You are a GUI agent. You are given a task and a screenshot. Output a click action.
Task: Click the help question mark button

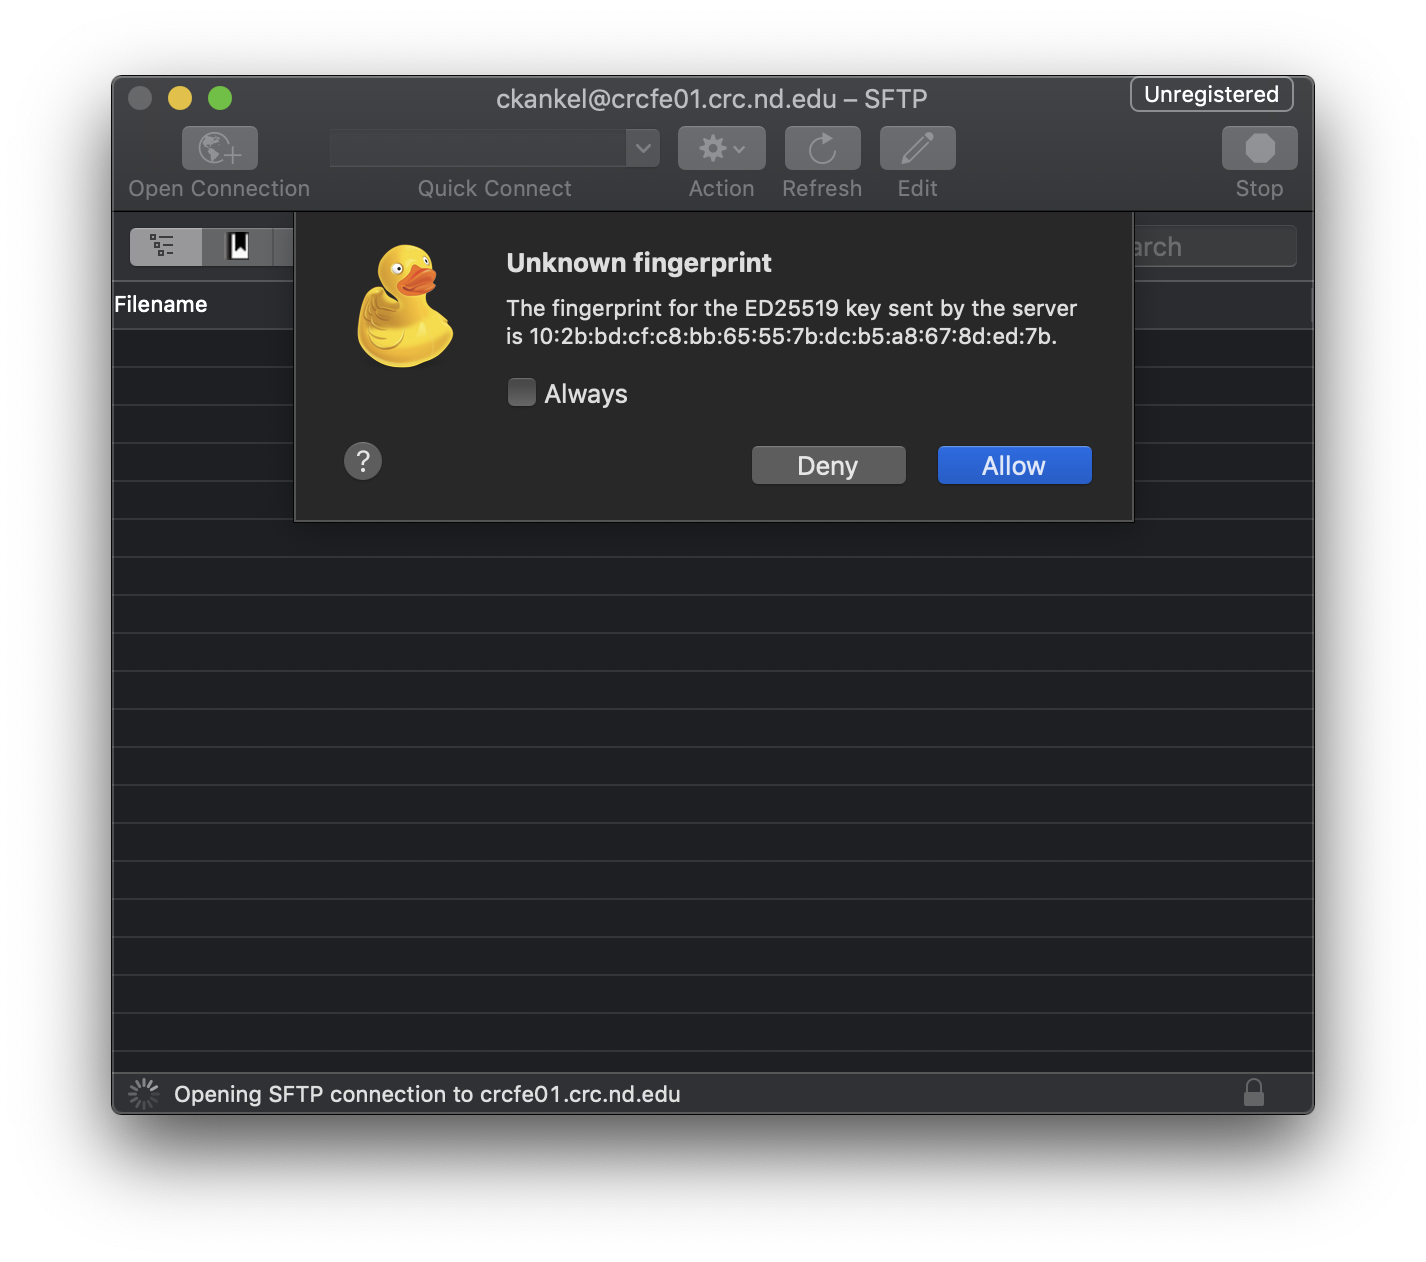(x=363, y=461)
